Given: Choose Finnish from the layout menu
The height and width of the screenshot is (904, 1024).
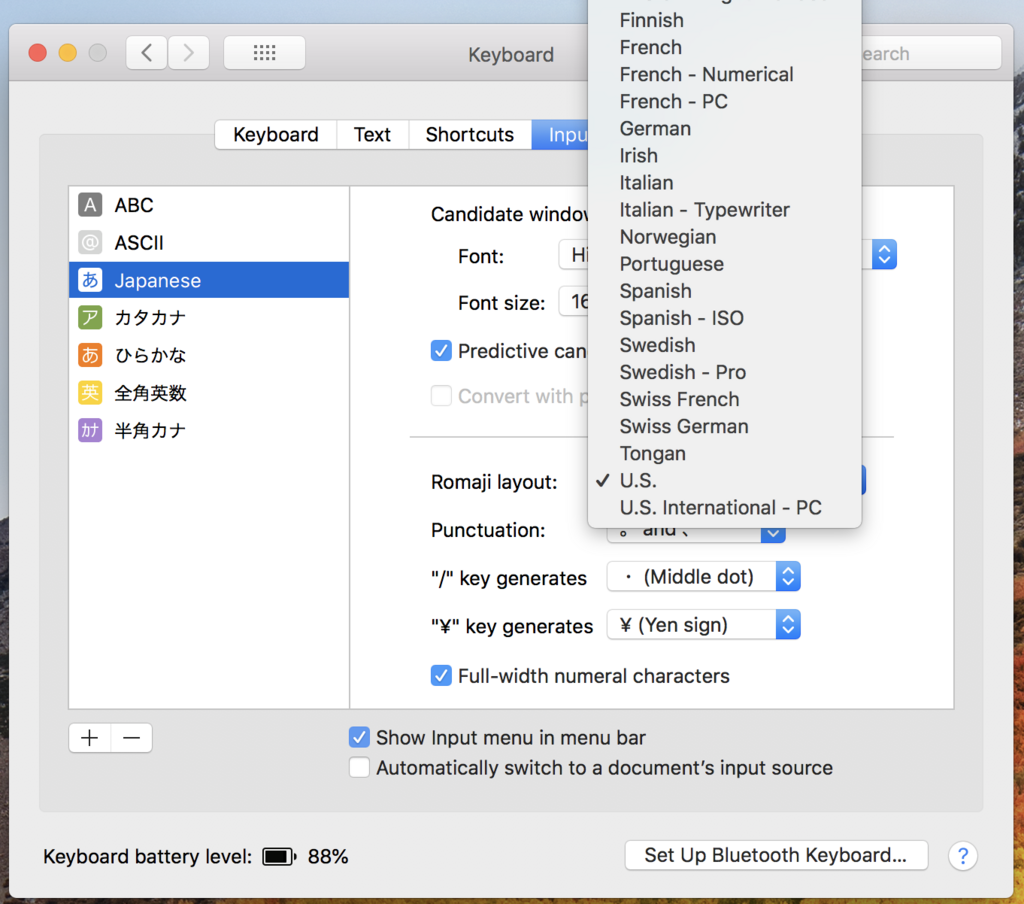Looking at the screenshot, I should [724, 20].
